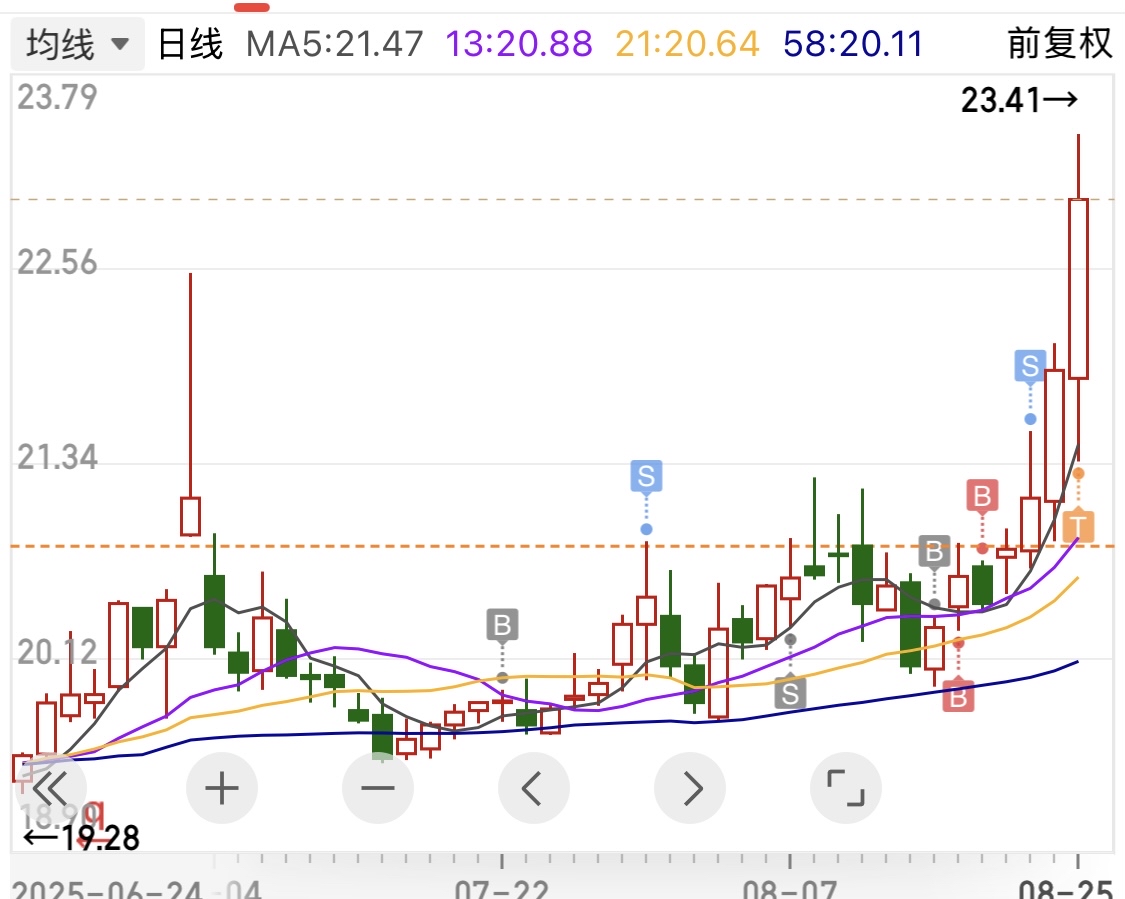Tap the 20.12 price axis label

[x=57, y=651]
